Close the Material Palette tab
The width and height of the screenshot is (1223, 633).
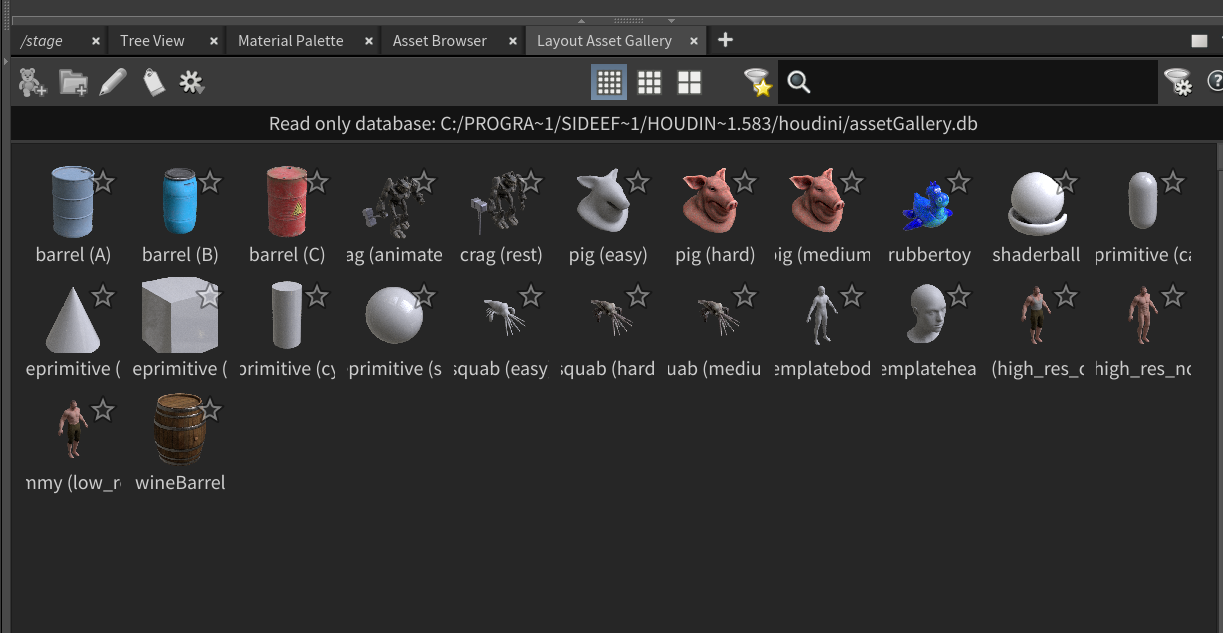click(x=369, y=41)
